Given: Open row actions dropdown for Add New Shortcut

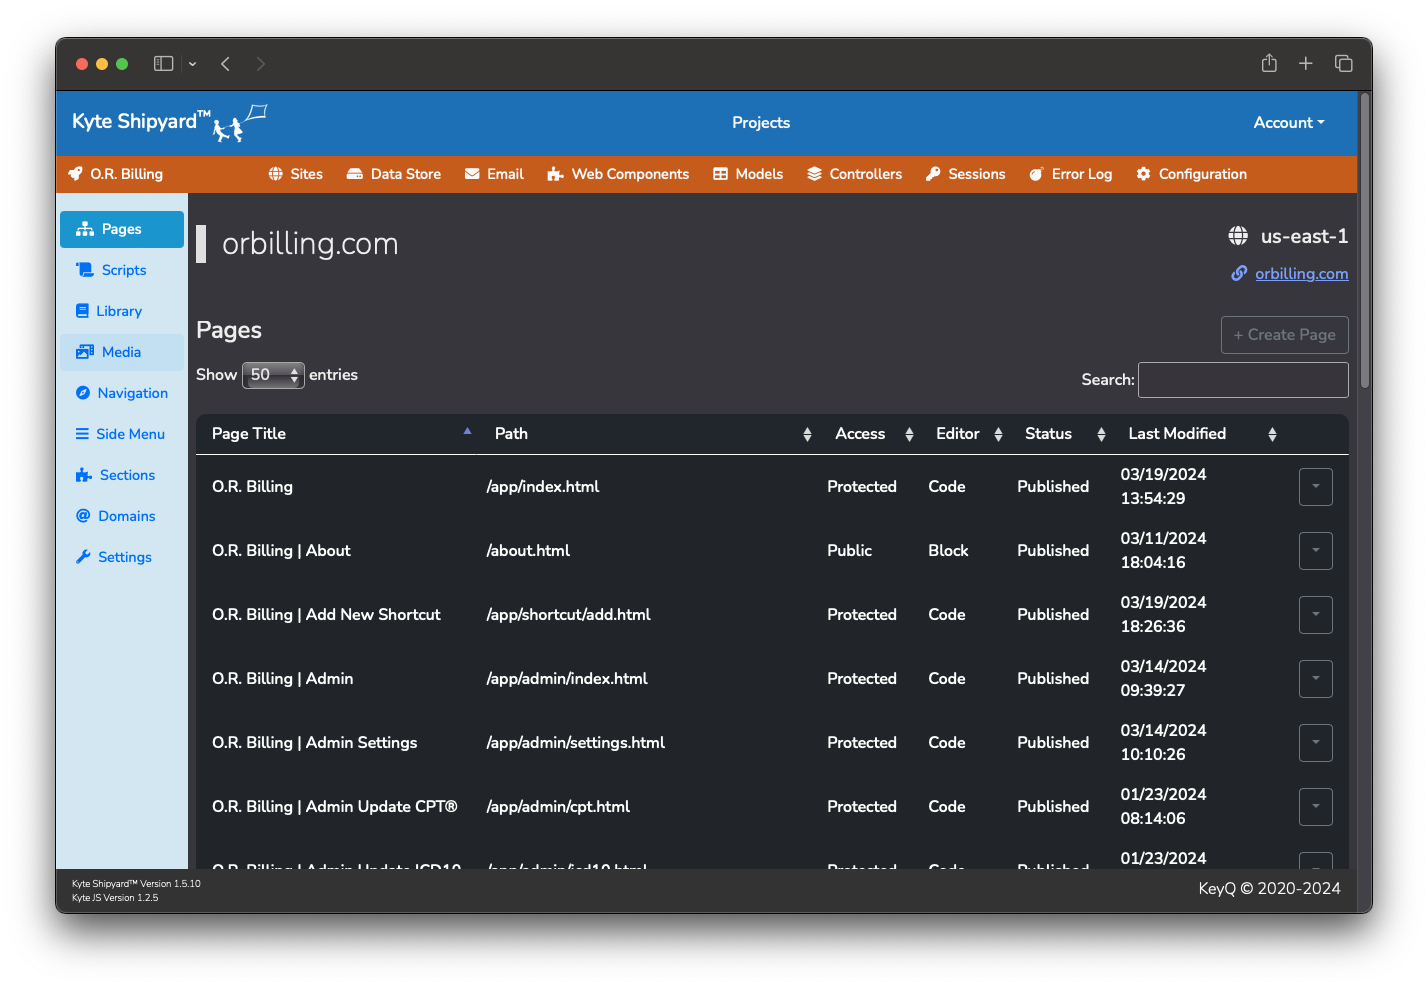Looking at the screenshot, I should pos(1316,615).
